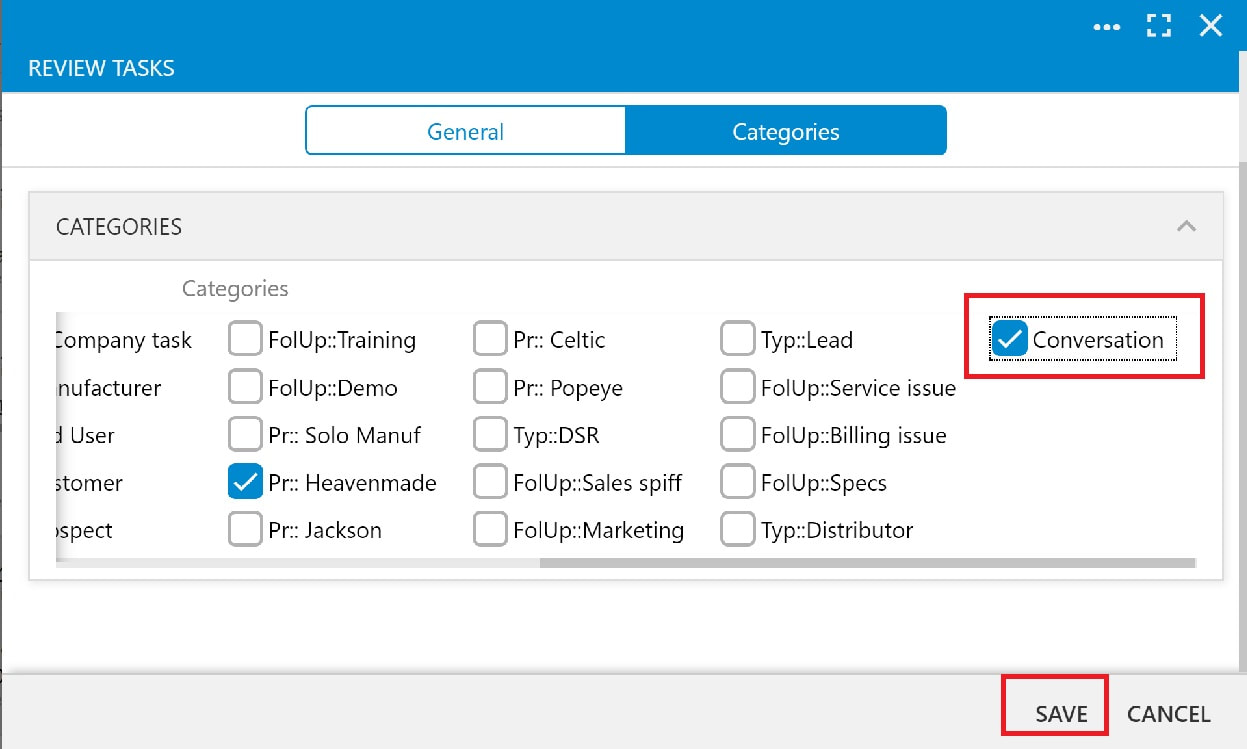
Task: Check the FolUp::Demo category
Action: 245,388
